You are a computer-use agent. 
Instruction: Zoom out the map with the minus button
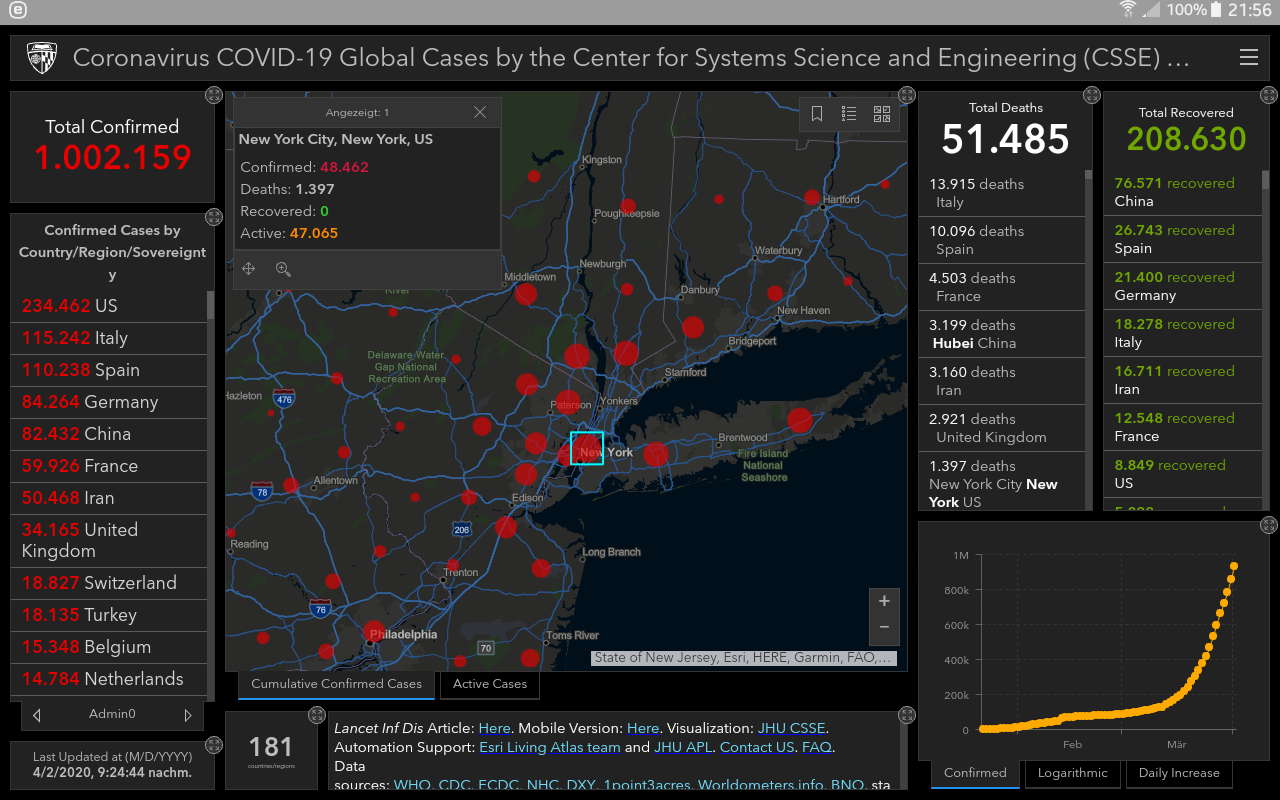coord(884,627)
